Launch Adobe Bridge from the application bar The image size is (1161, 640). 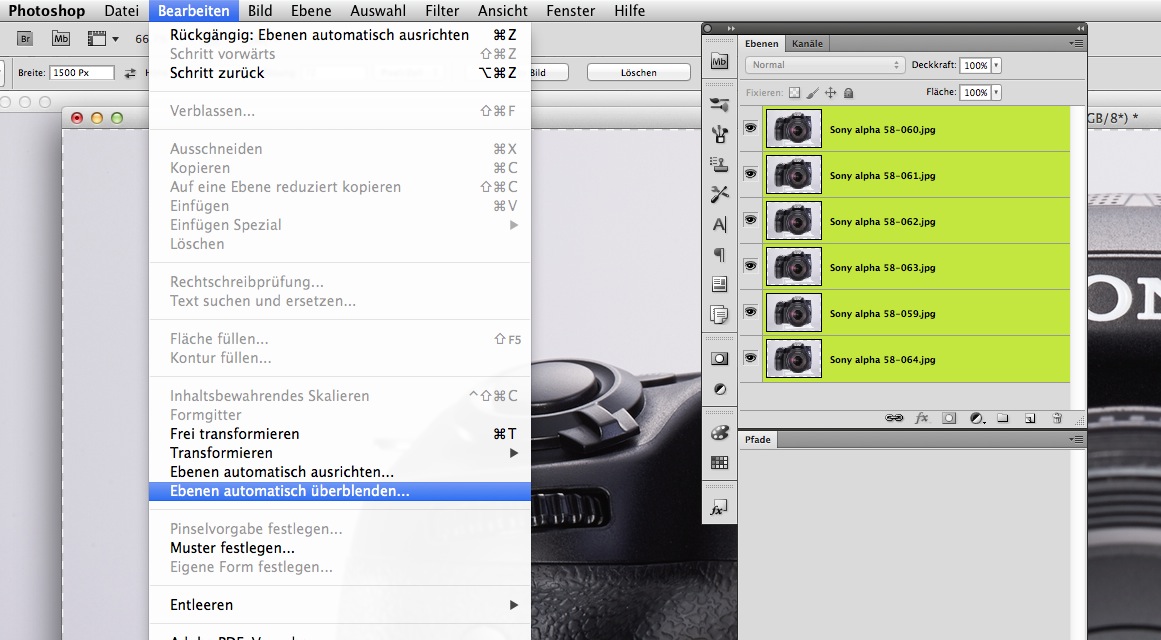pyautogui.click(x=26, y=39)
